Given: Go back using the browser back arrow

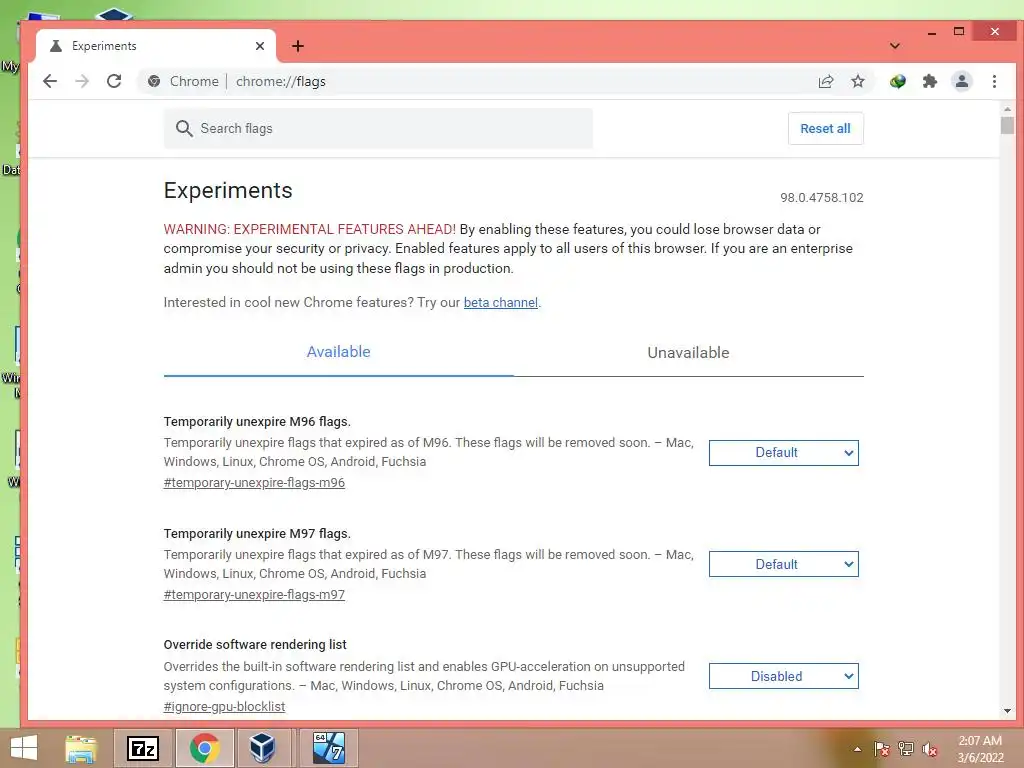Looking at the screenshot, I should pos(50,81).
